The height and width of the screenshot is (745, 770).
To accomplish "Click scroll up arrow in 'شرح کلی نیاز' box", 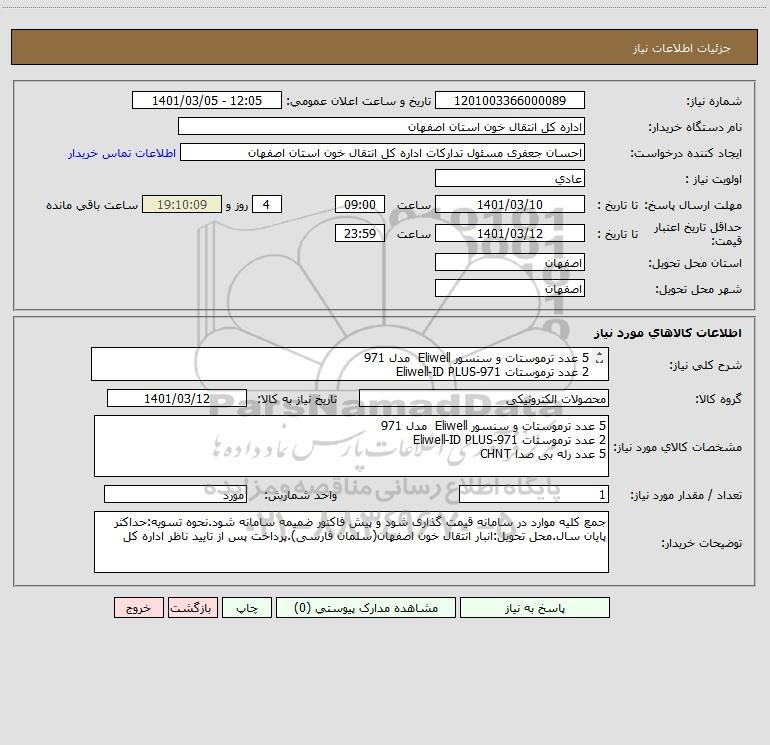I will [599, 355].
